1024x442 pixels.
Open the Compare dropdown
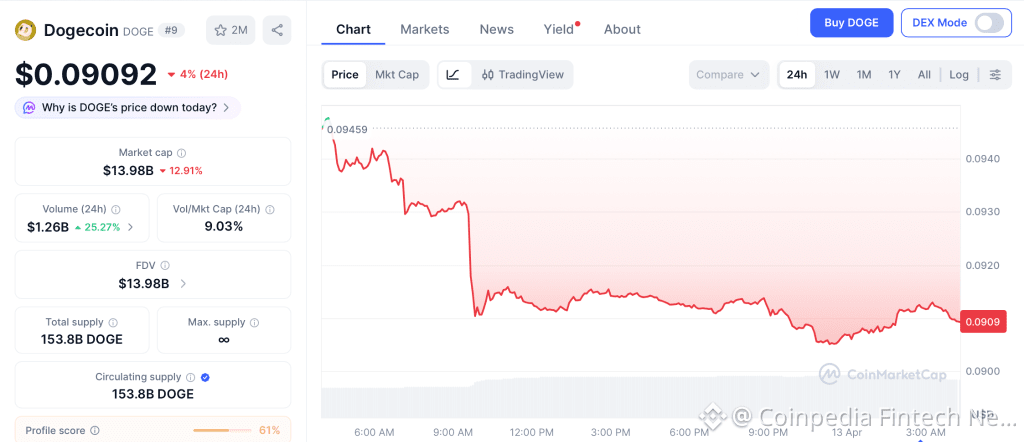coord(729,74)
